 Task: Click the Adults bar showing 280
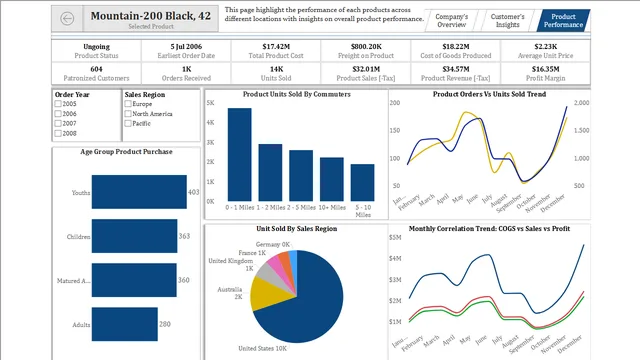pyautogui.click(x=124, y=324)
